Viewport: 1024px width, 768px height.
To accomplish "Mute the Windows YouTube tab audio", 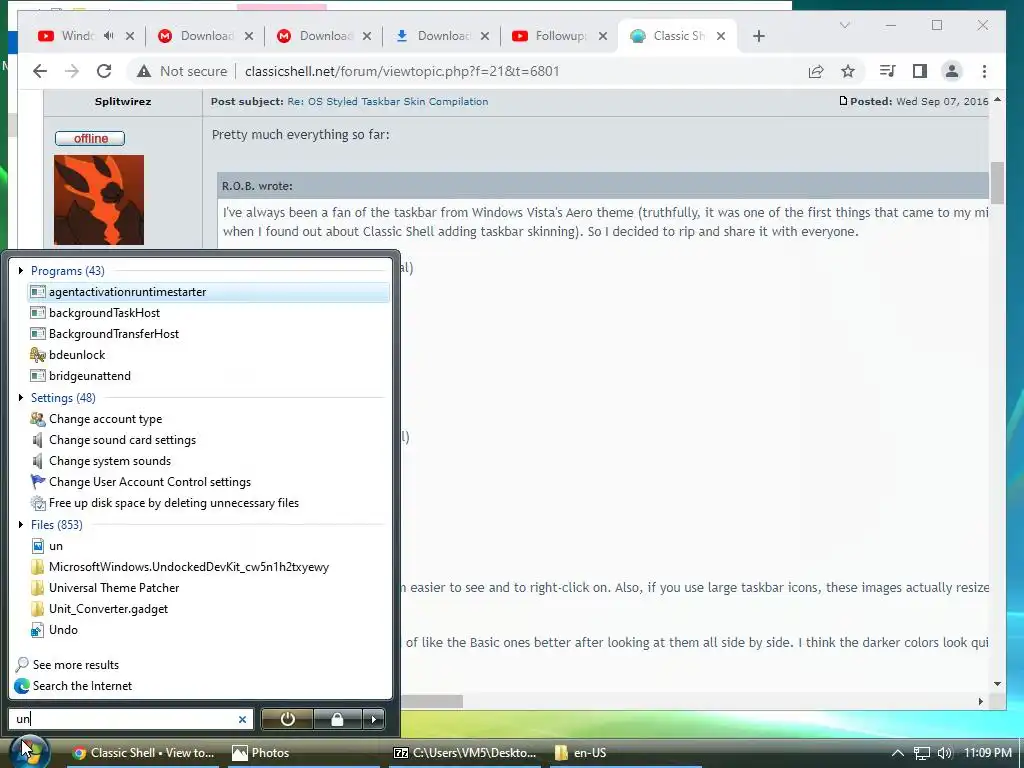I will point(108,36).
